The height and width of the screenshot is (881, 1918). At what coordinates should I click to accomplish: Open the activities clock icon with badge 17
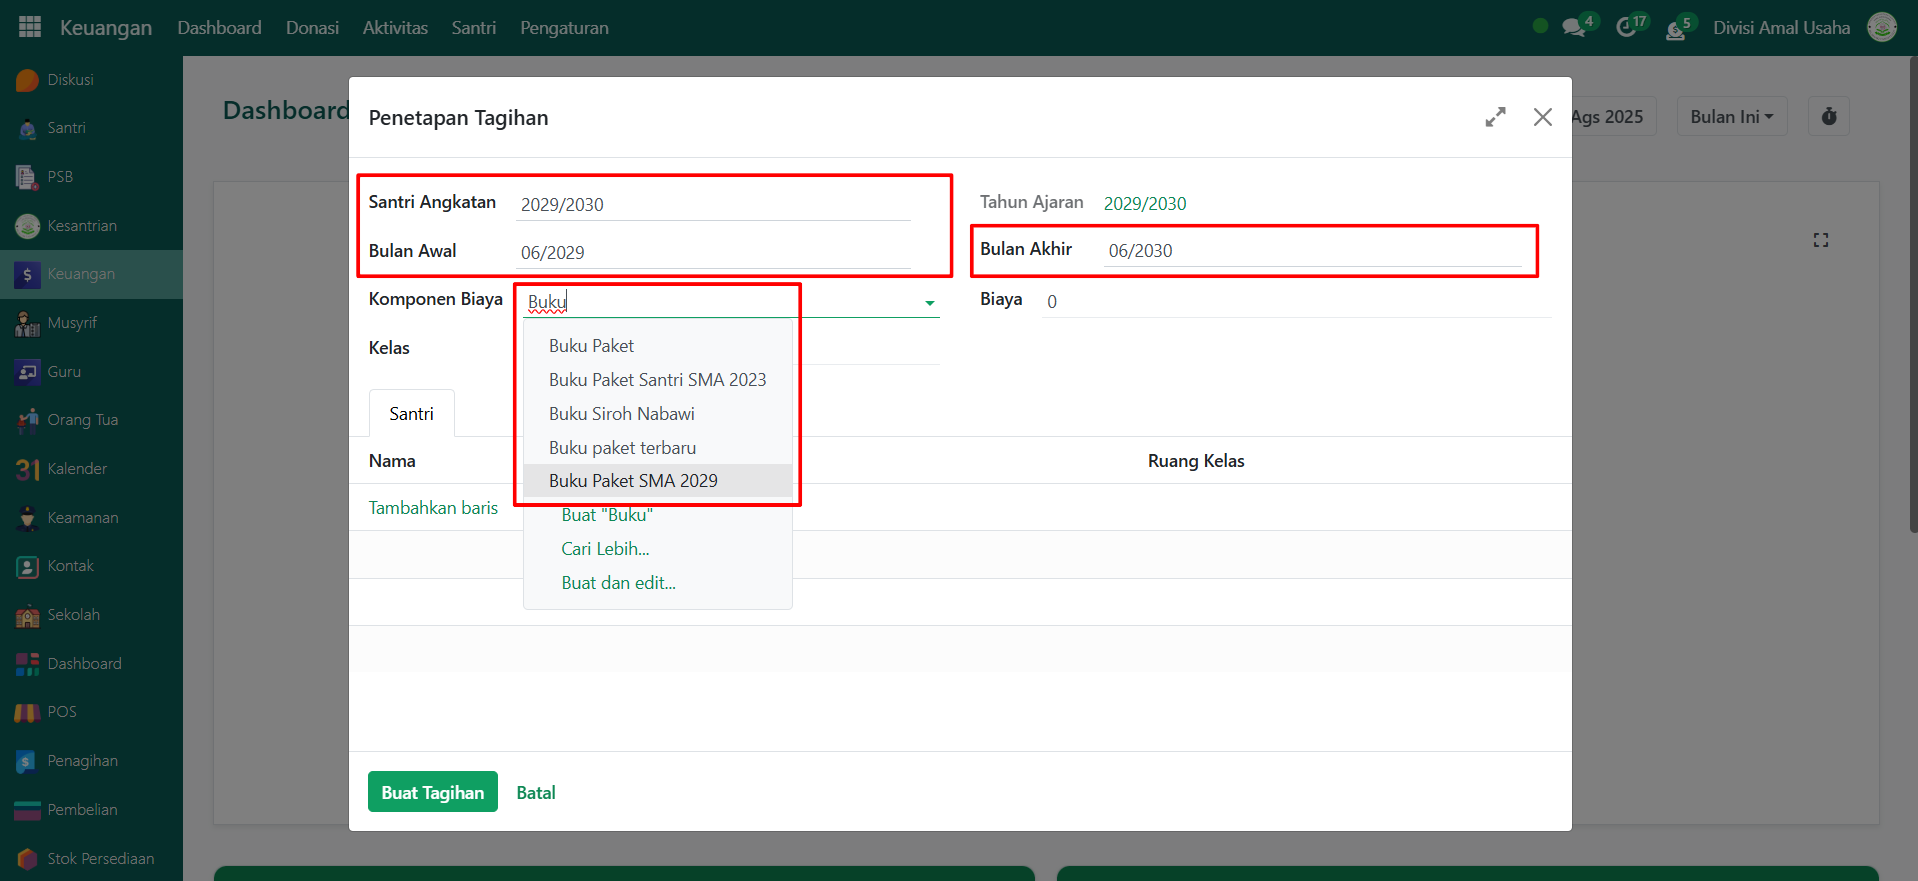click(x=1627, y=27)
